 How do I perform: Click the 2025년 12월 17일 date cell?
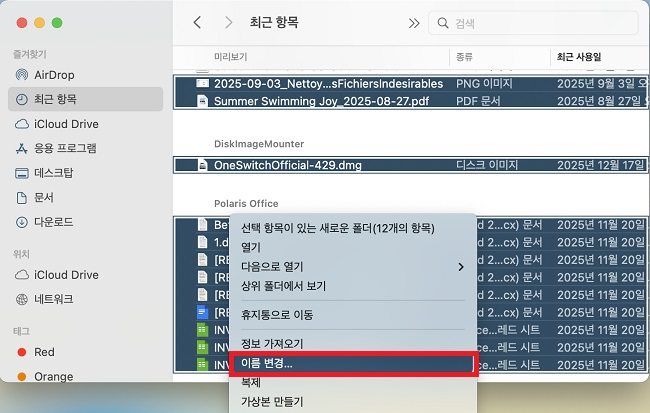pos(601,165)
